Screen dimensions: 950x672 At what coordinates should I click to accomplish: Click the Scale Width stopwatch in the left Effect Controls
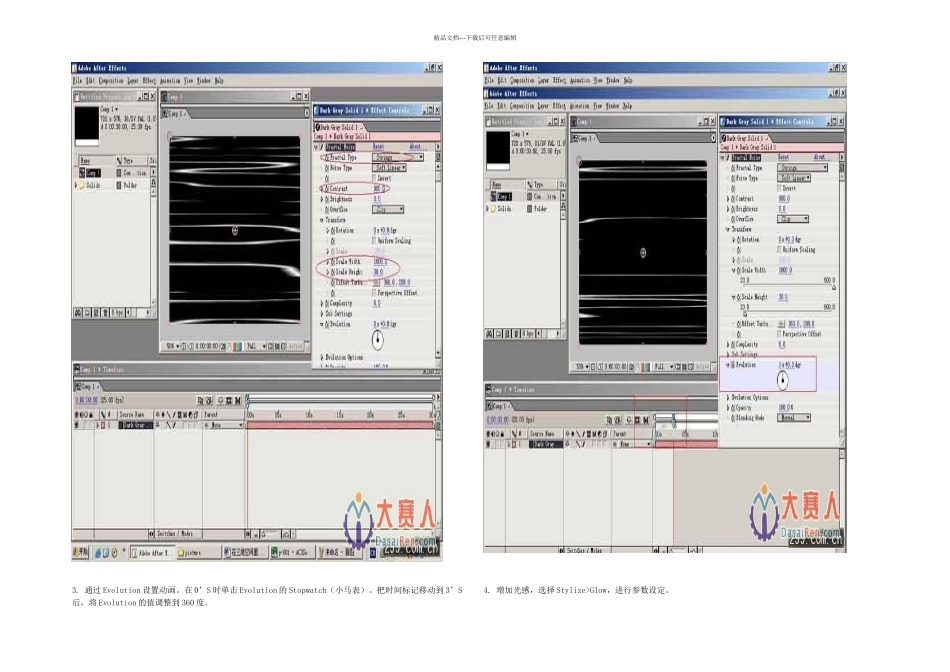pyautogui.click(x=327, y=262)
